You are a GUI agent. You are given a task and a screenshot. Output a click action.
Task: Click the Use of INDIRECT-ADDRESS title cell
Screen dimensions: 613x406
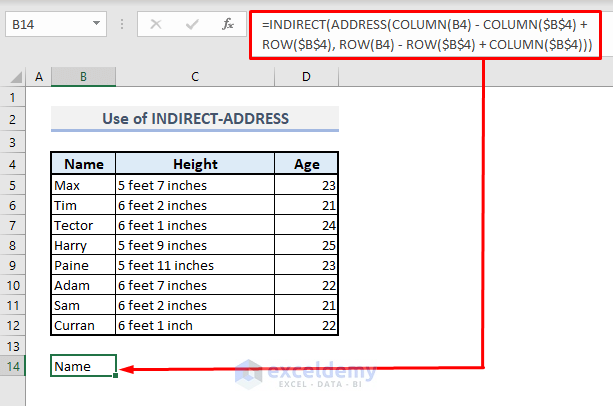195,119
